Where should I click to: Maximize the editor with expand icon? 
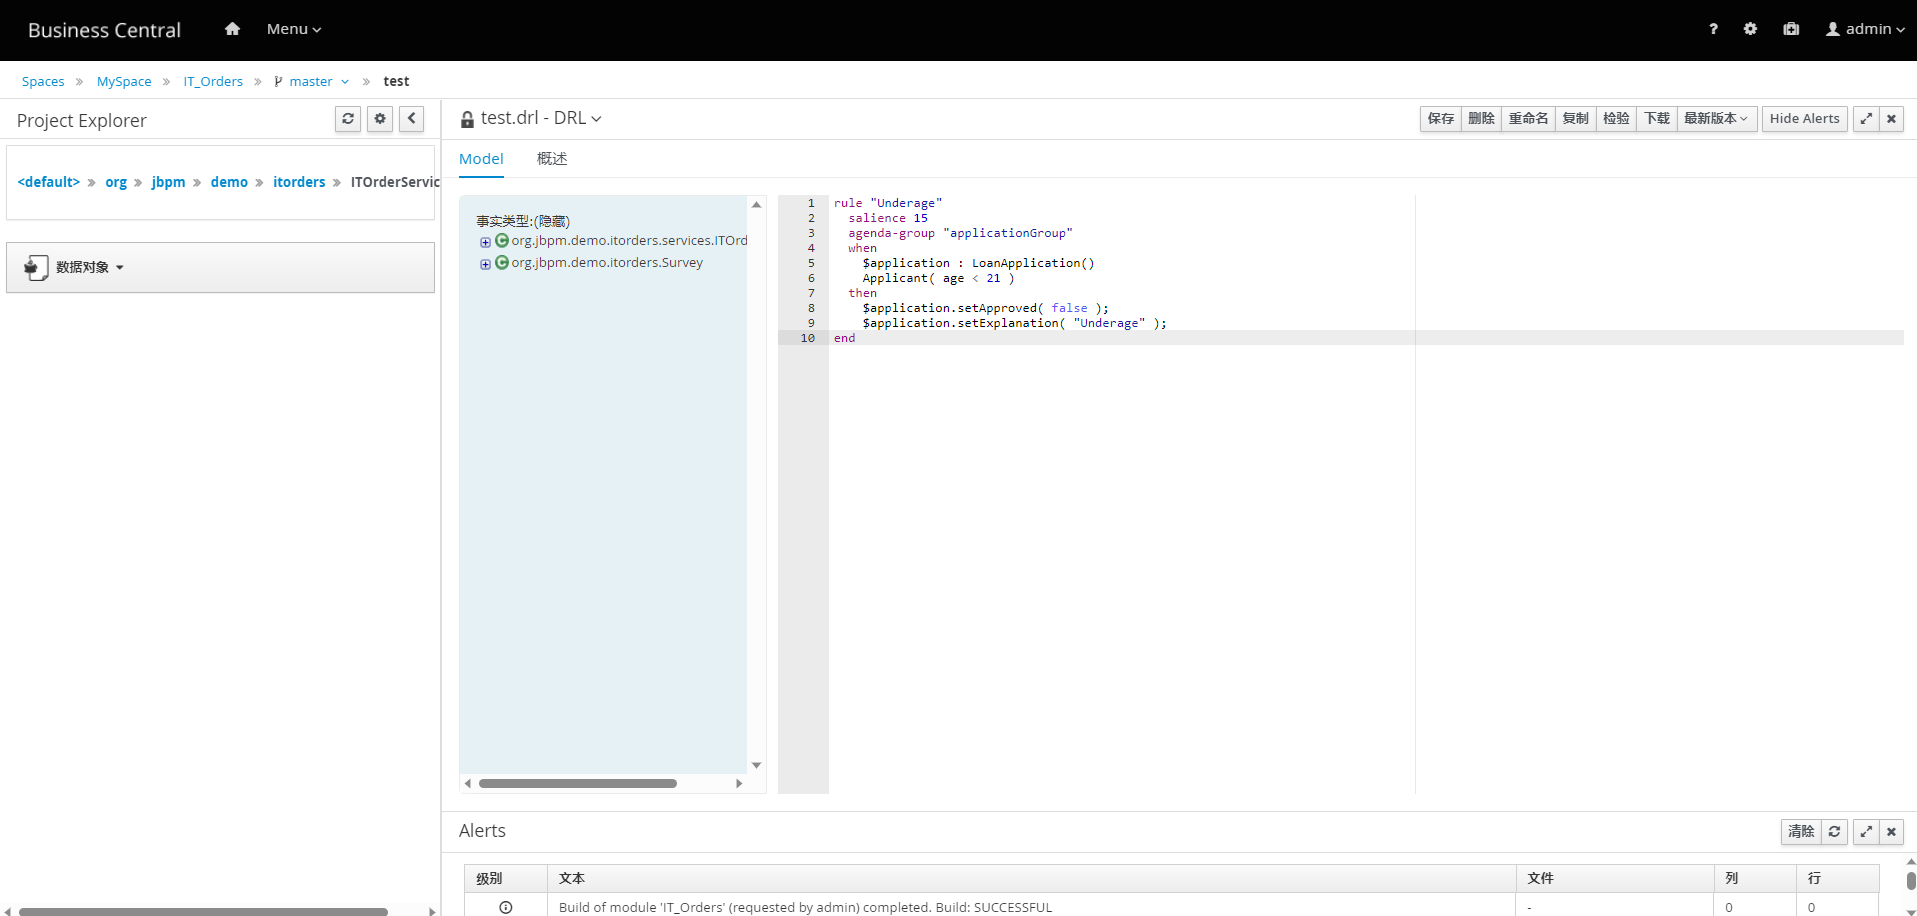(1866, 118)
